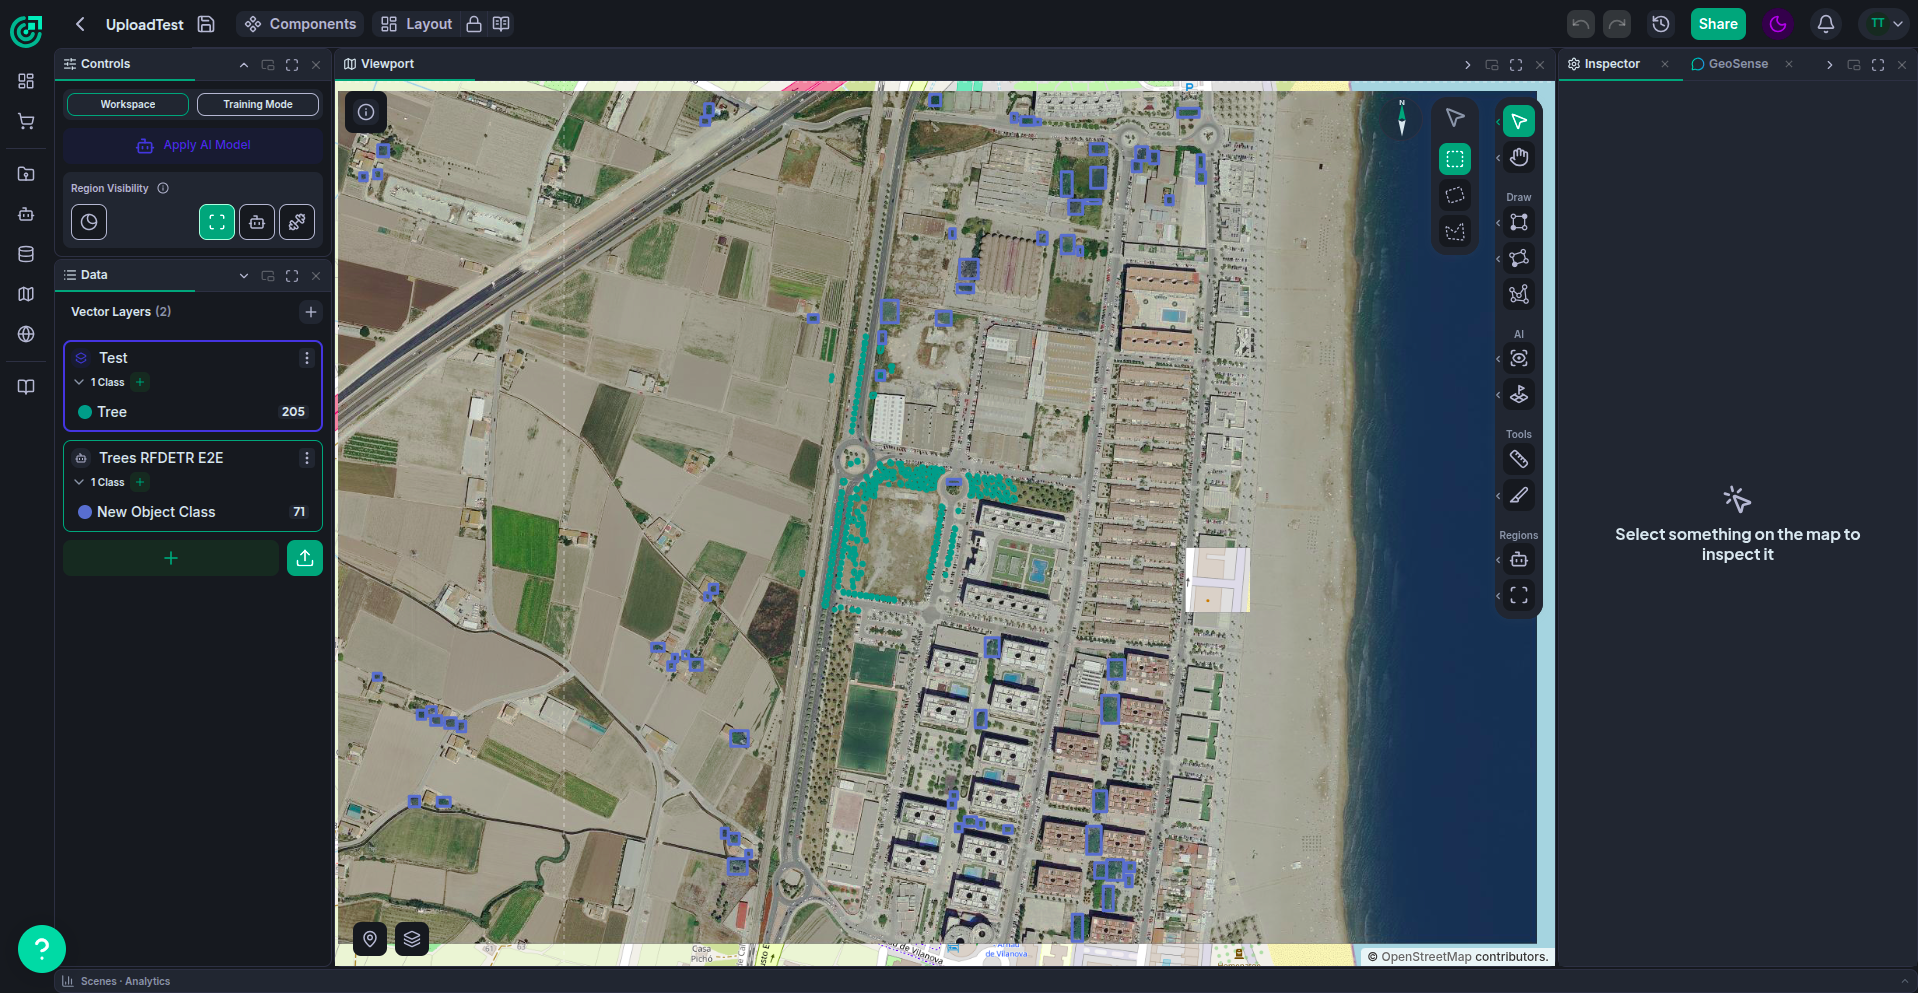Toggle training dumbbell region visibility
This screenshot has width=1918, height=993.
pyautogui.click(x=297, y=222)
